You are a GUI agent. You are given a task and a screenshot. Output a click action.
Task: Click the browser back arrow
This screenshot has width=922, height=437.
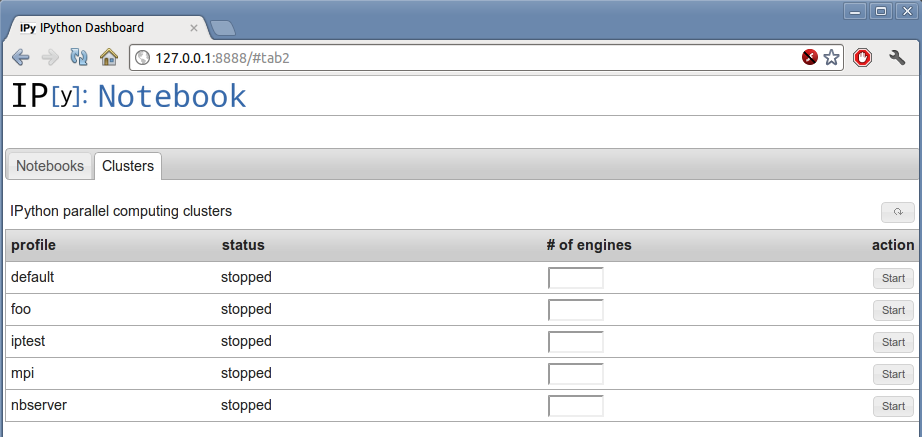(21, 57)
